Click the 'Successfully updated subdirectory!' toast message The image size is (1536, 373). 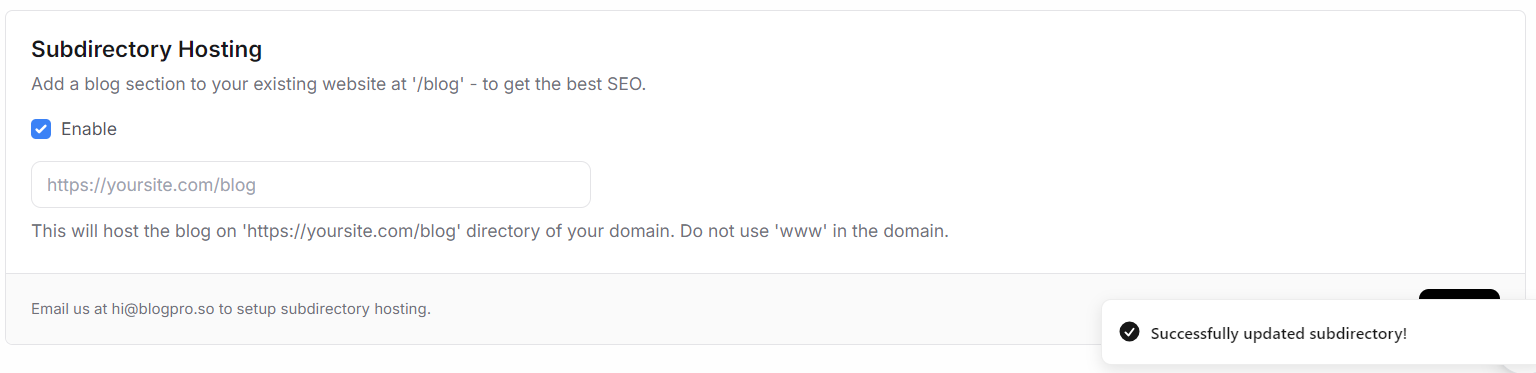click(x=1279, y=333)
